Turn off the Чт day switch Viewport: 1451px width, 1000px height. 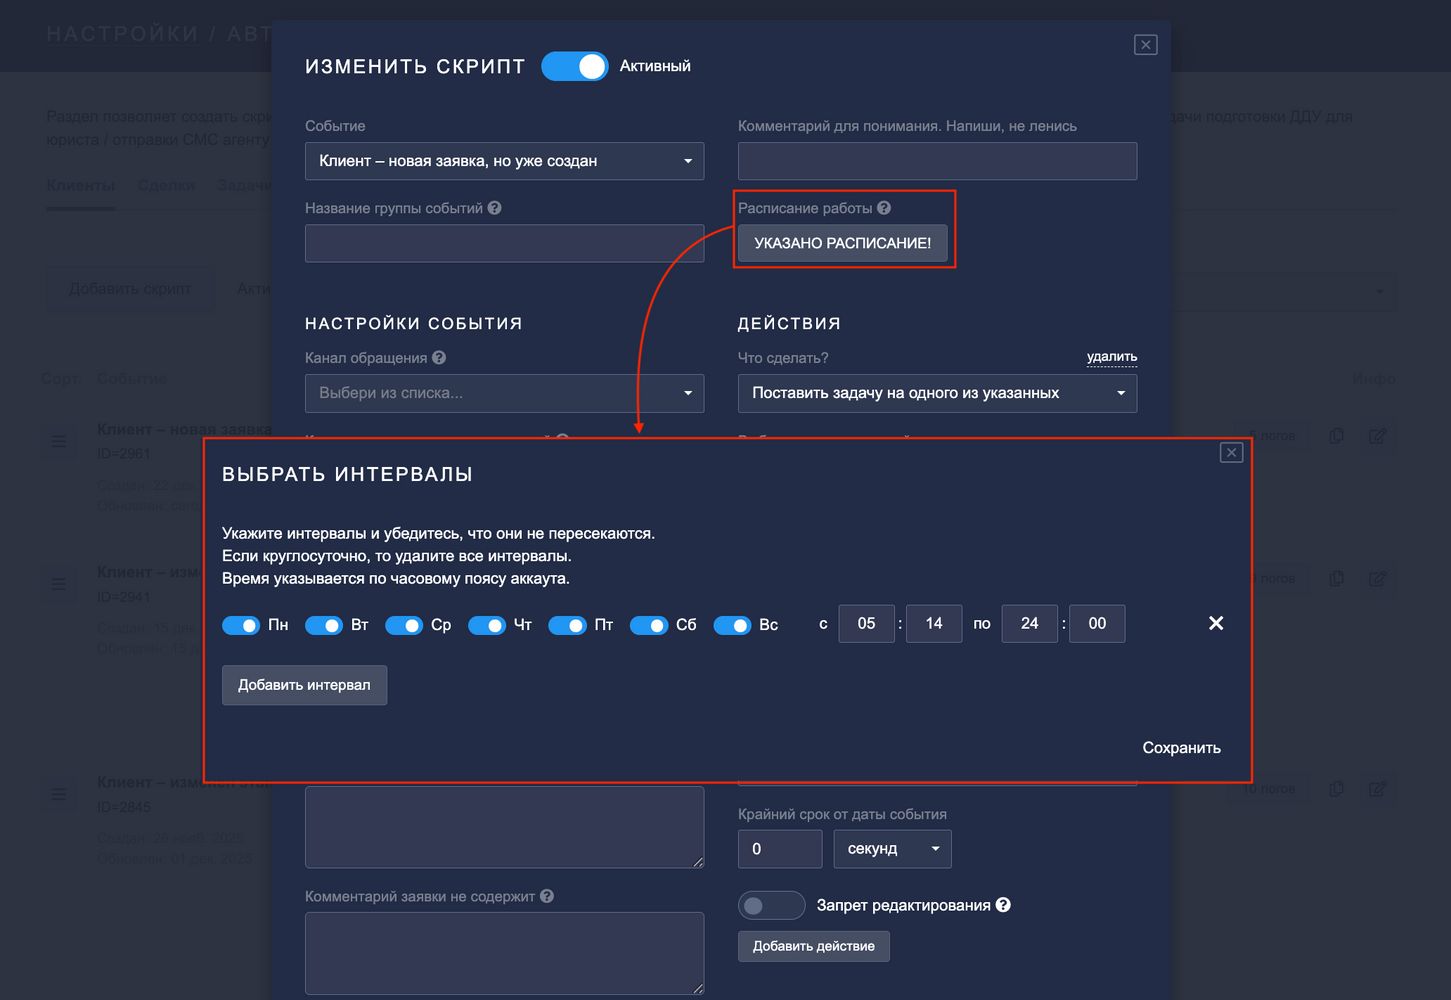coord(487,625)
